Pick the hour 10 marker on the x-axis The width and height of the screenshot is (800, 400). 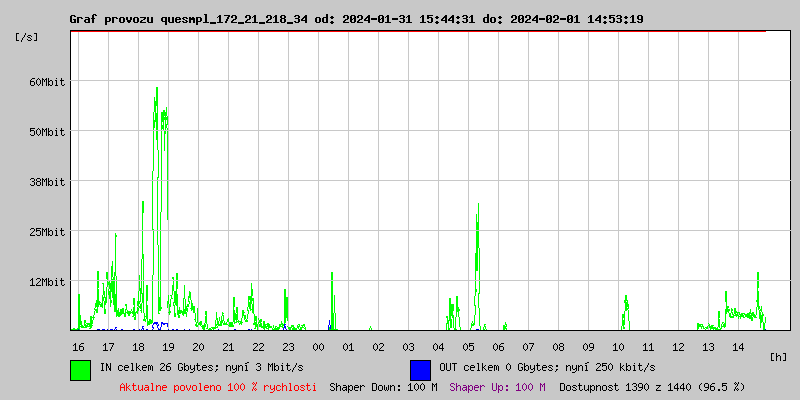point(618,346)
